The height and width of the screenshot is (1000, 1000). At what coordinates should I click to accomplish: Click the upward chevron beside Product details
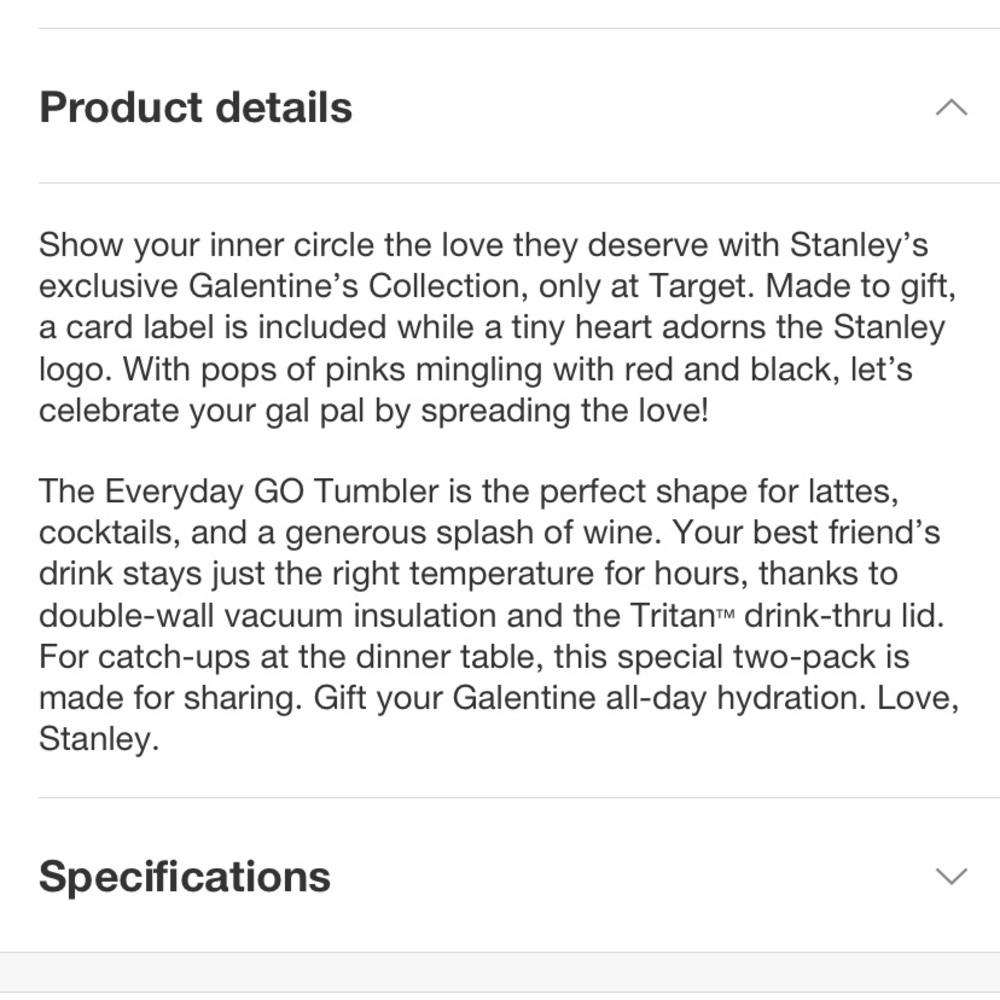[x=952, y=106]
